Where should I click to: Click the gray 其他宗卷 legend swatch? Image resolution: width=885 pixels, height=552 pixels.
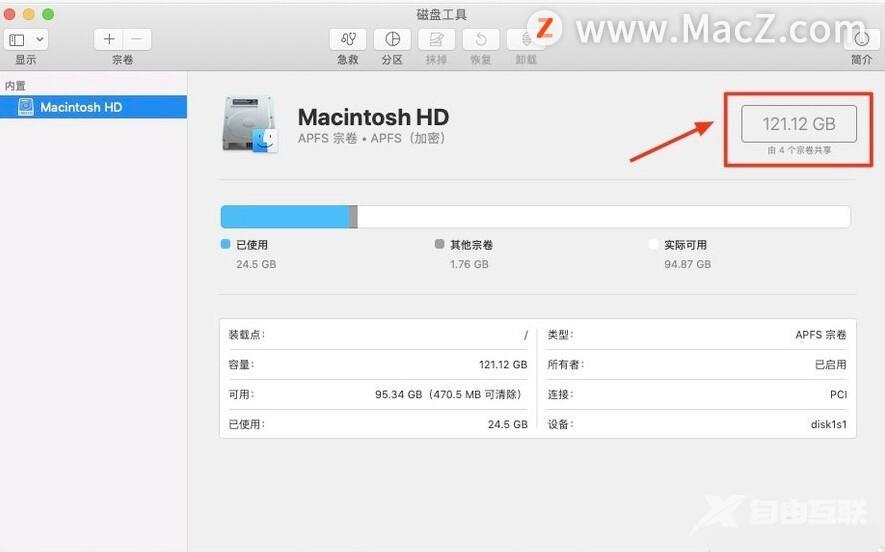coord(439,244)
